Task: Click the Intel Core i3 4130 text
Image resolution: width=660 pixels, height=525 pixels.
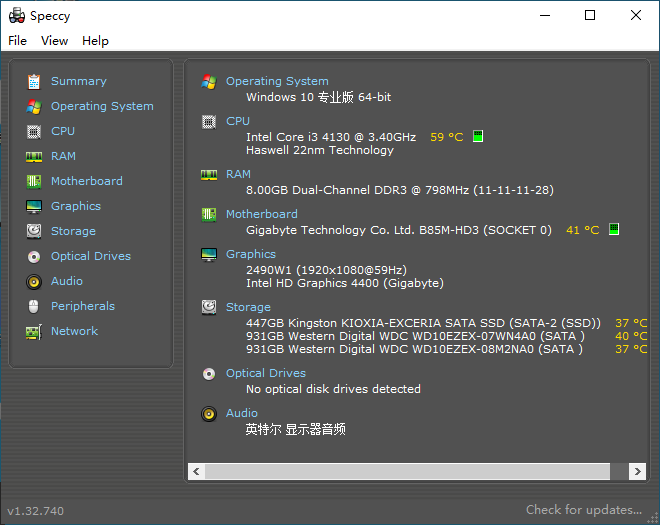Action: point(331,137)
